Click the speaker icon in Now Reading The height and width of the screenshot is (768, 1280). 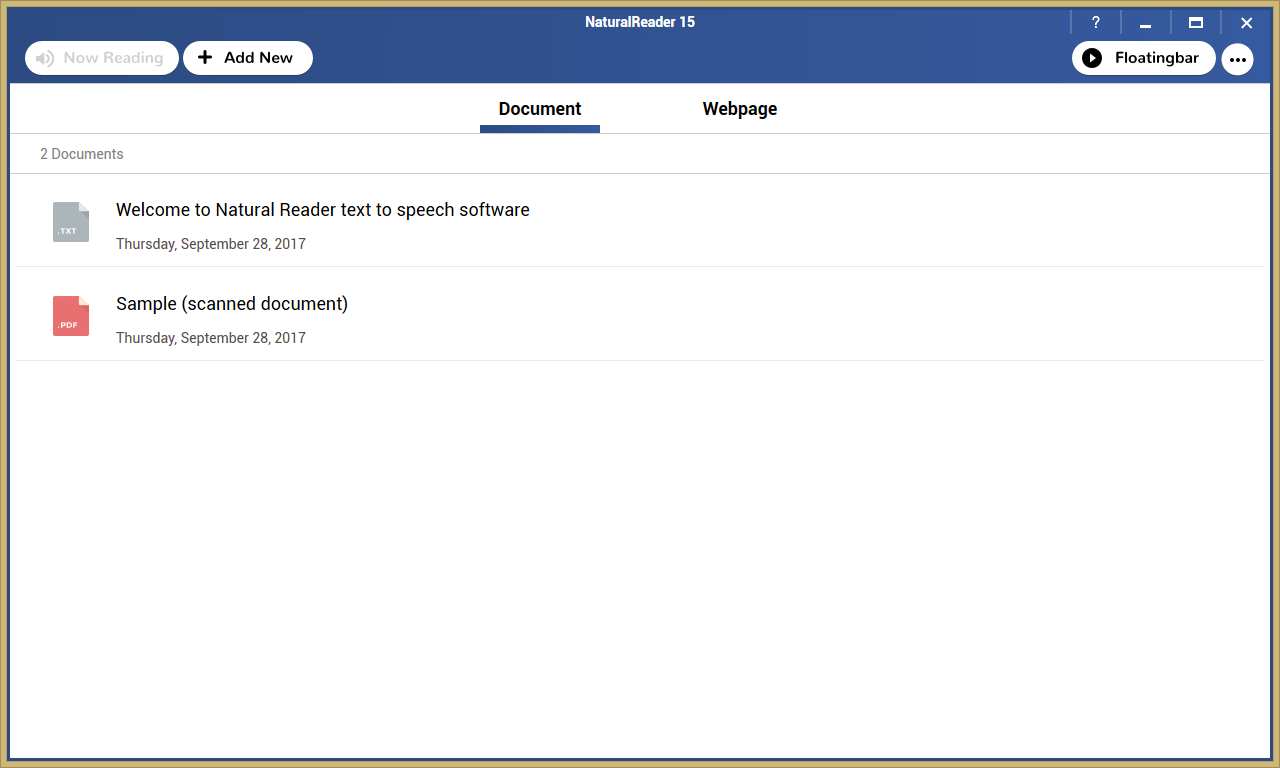tap(45, 58)
